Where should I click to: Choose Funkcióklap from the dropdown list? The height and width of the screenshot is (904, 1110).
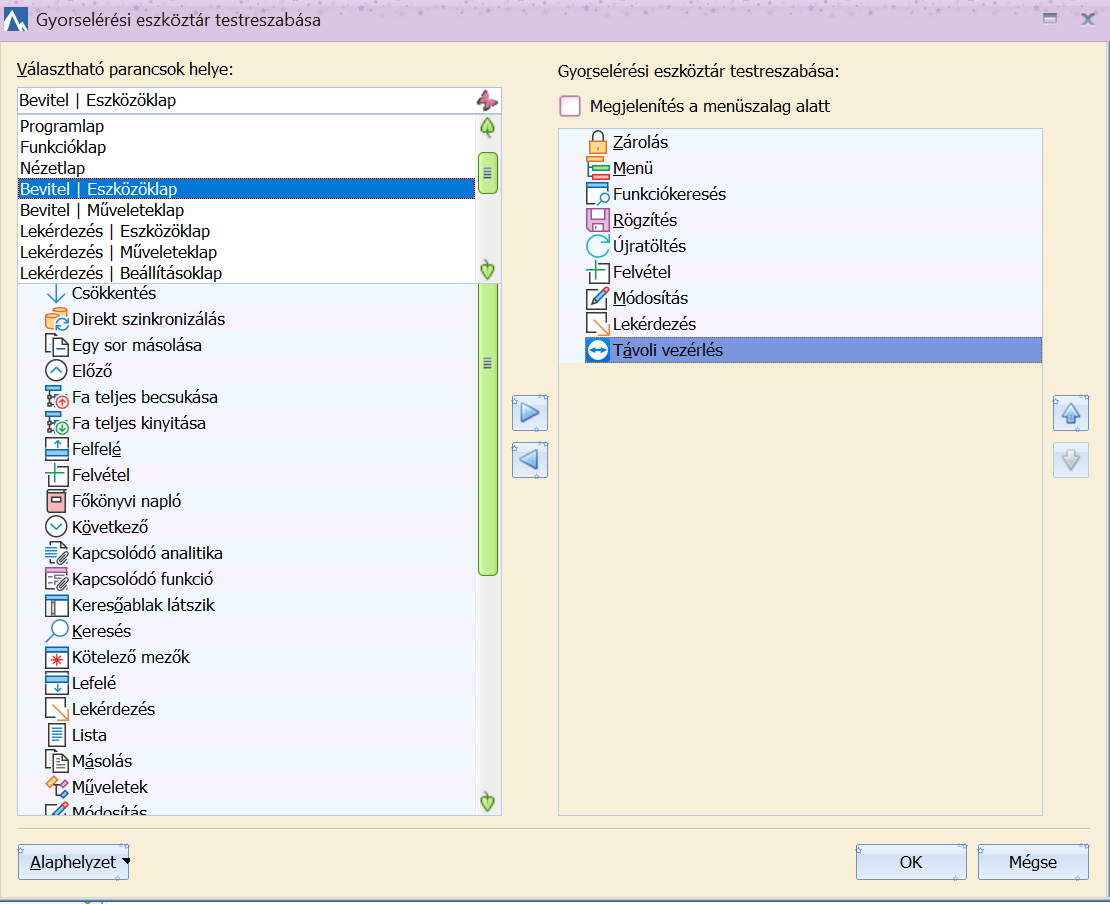click(246, 147)
